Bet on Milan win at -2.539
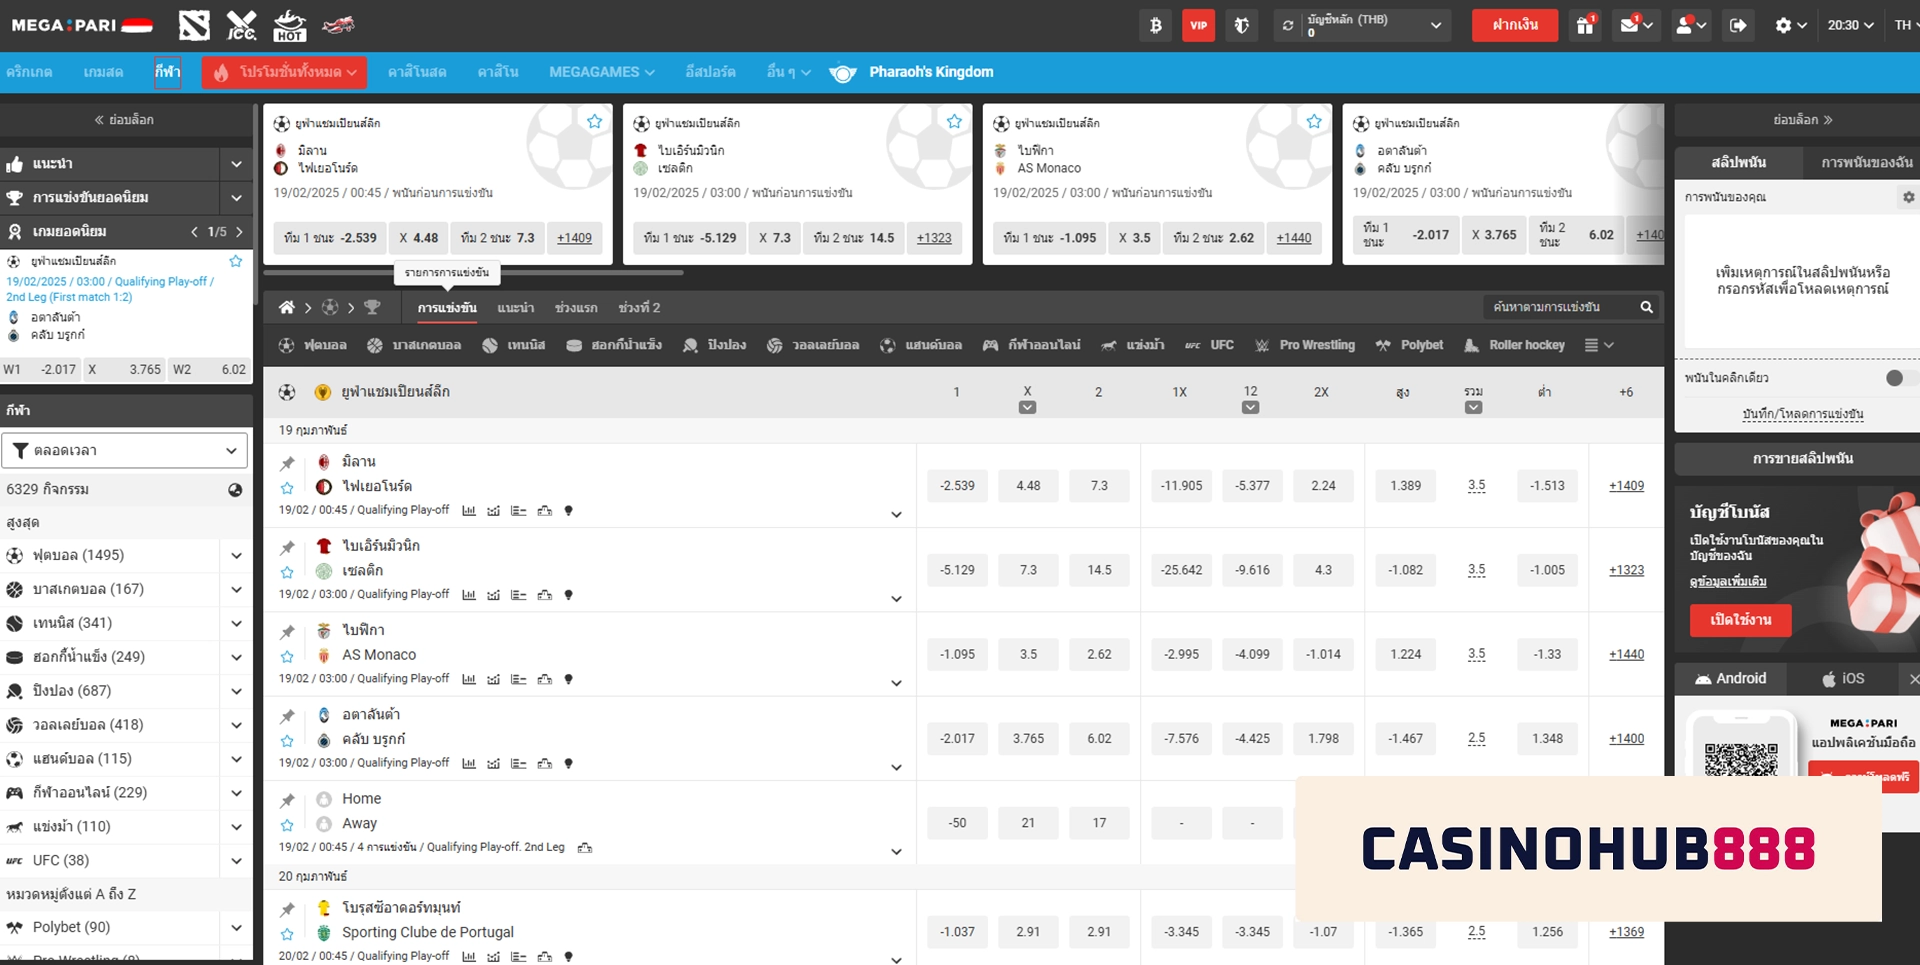 [957, 486]
